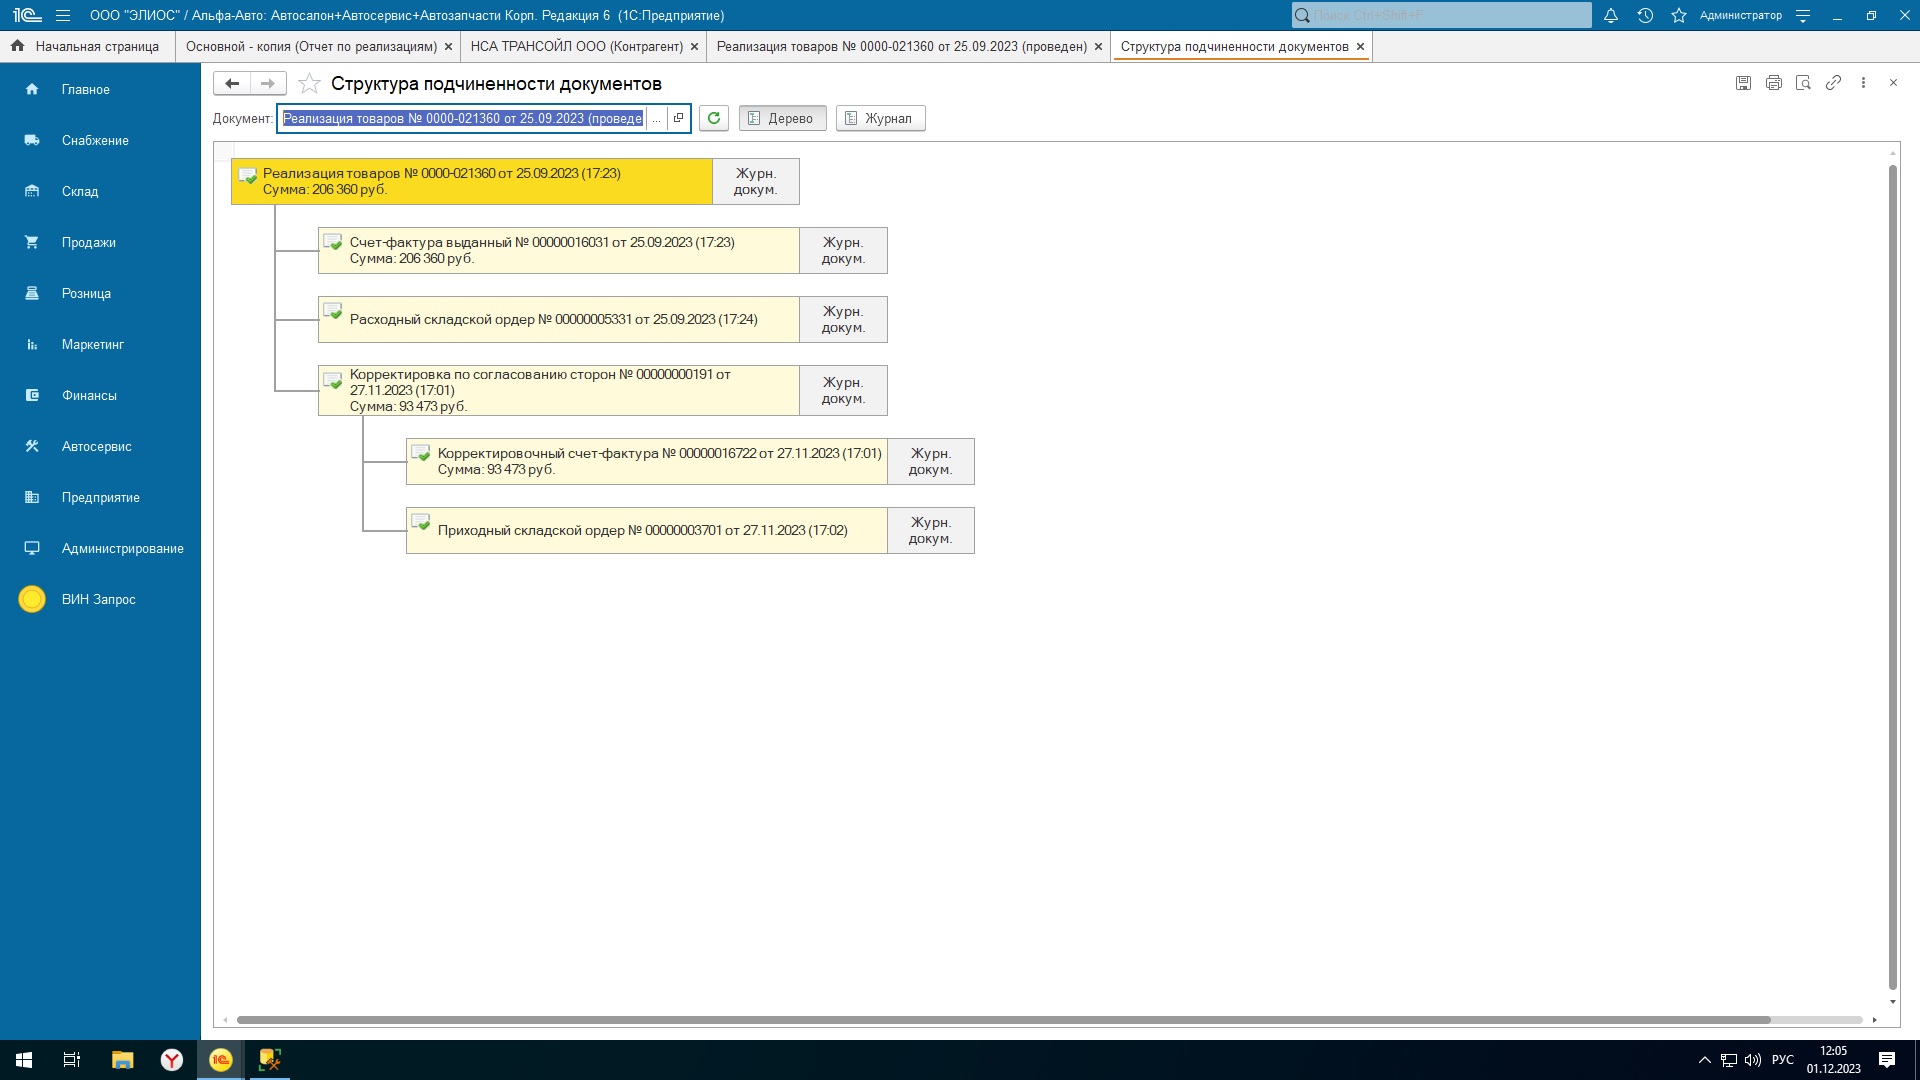
Task: Open notifications bell icon
Action: [1611, 15]
